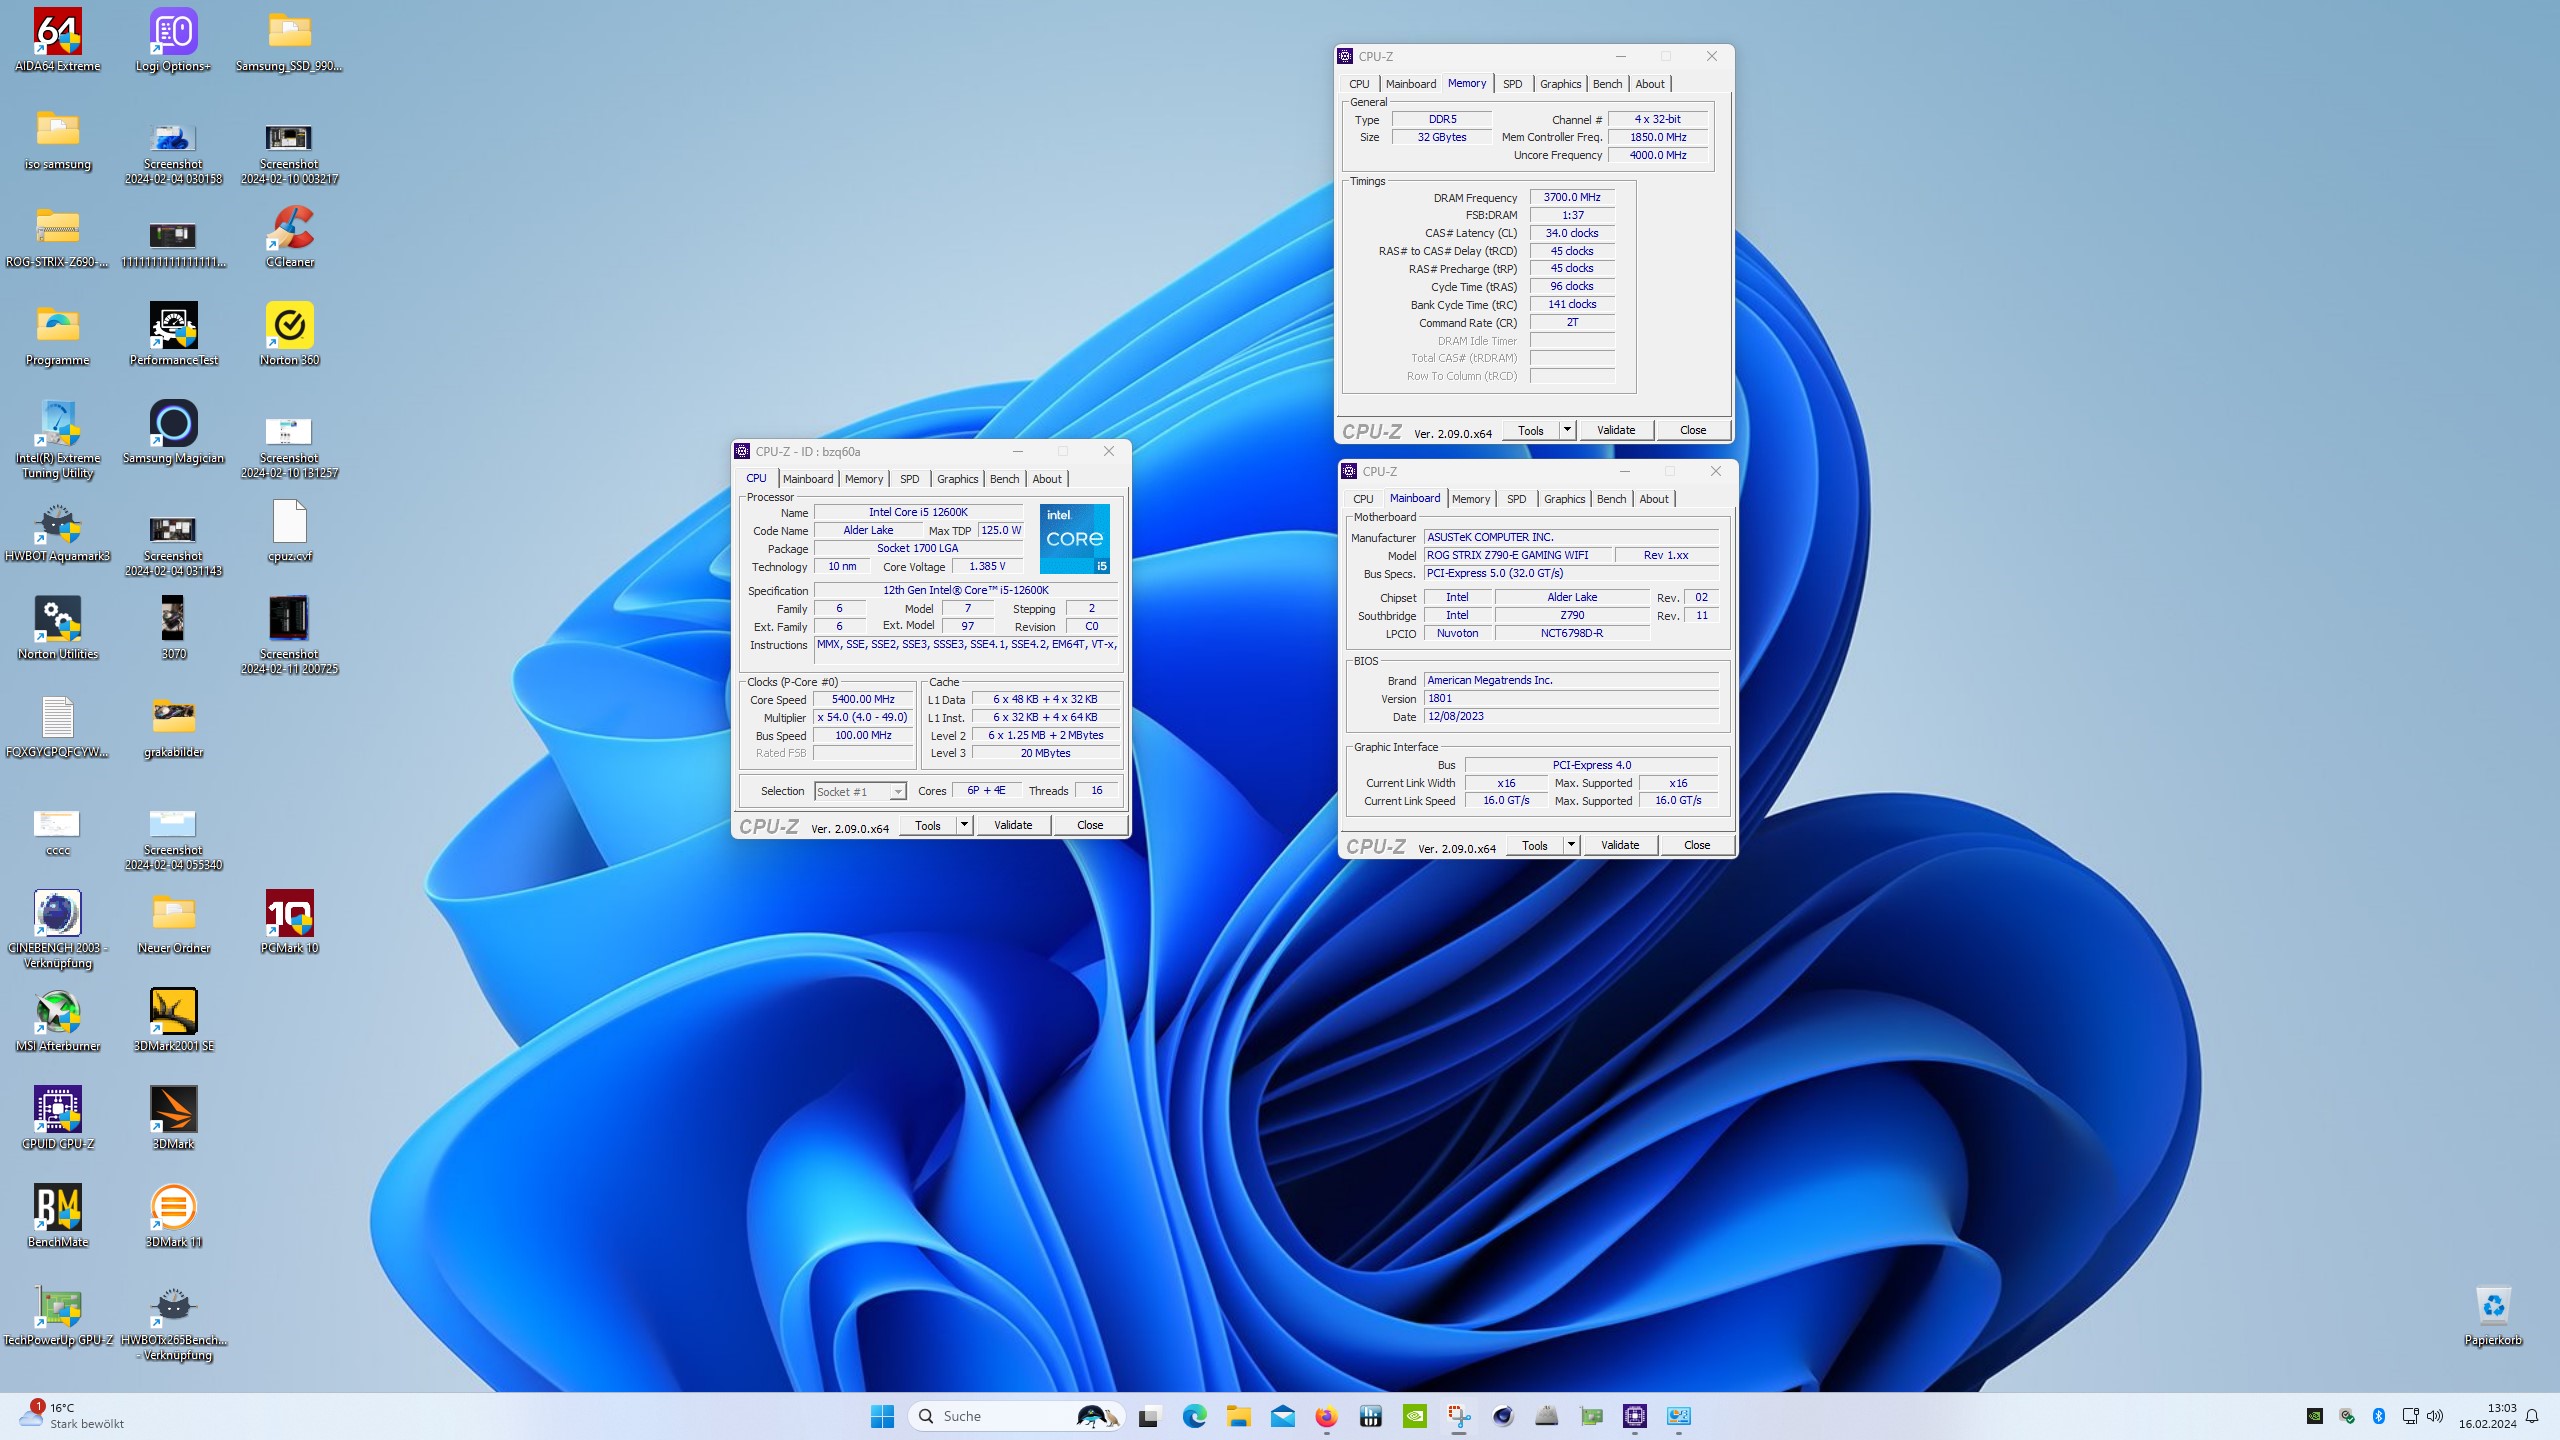Open Windows Start menu
The width and height of the screenshot is (2560, 1440).
(x=882, y=1416)
